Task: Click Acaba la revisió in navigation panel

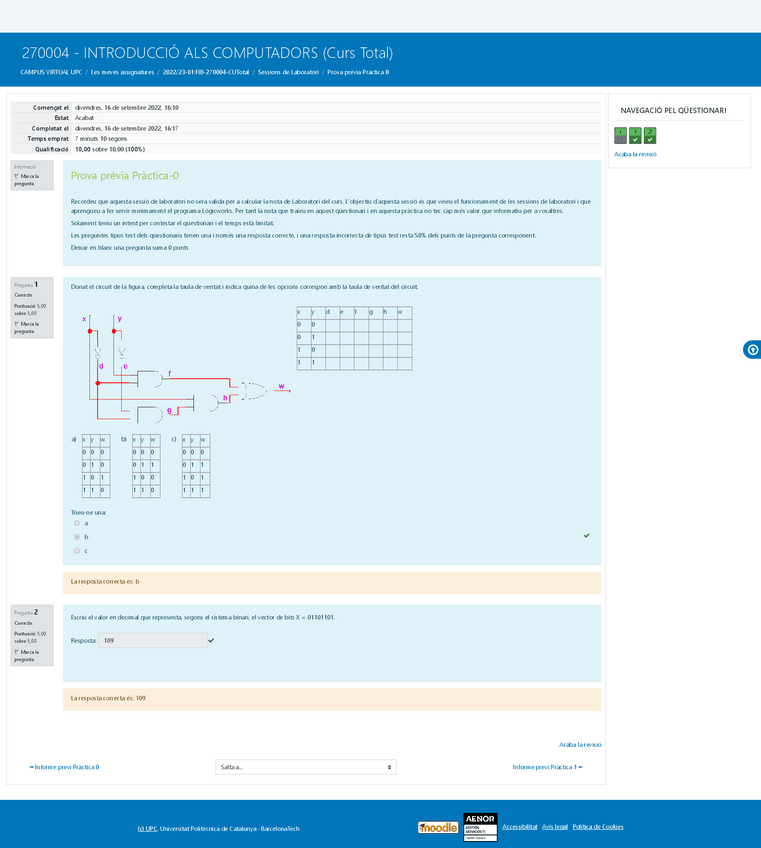Action: 635,154
